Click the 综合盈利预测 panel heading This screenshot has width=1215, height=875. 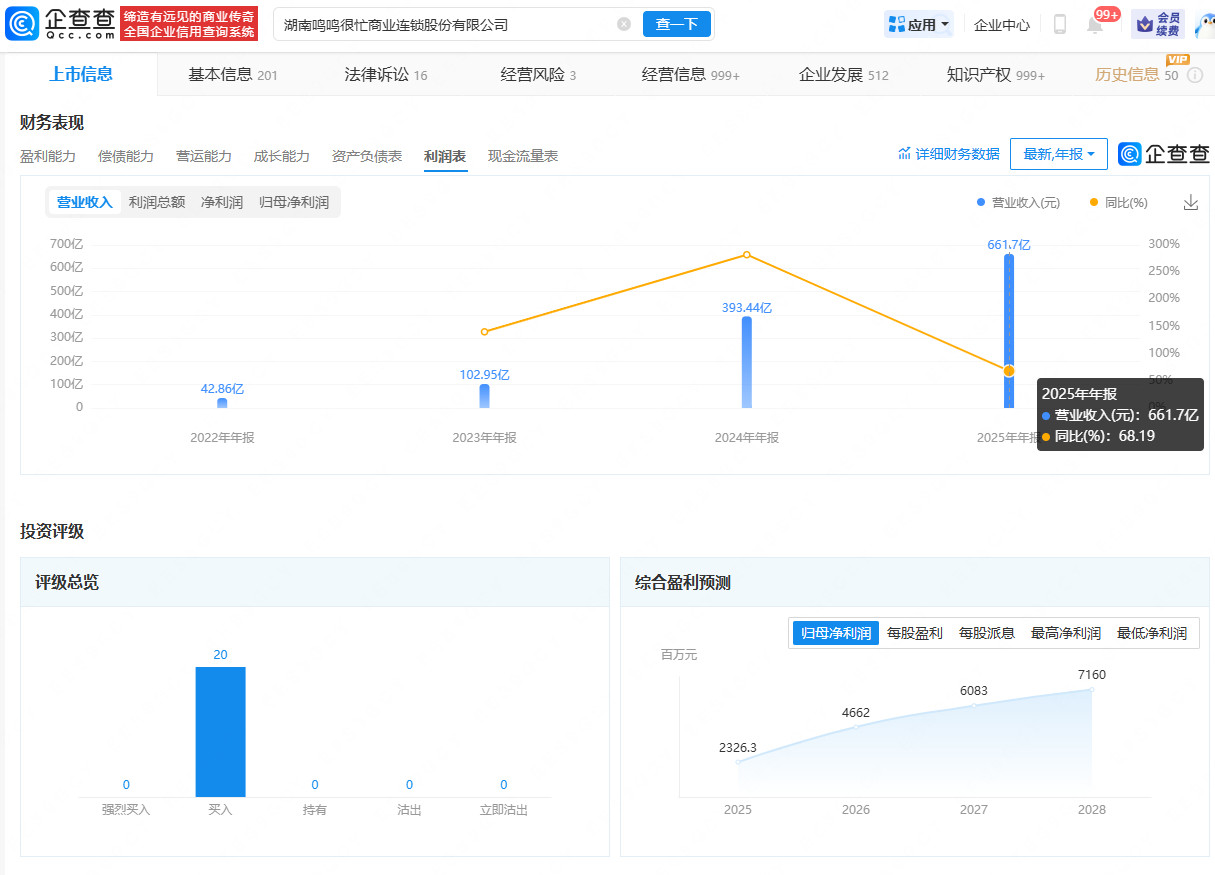point(683,582)
